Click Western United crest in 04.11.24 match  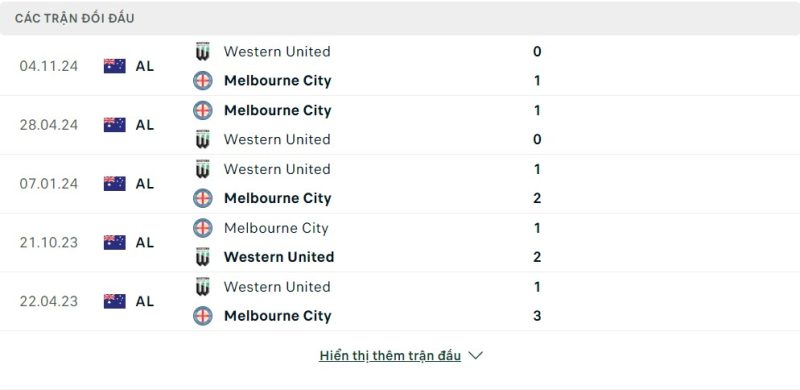[x=203, y=52]
